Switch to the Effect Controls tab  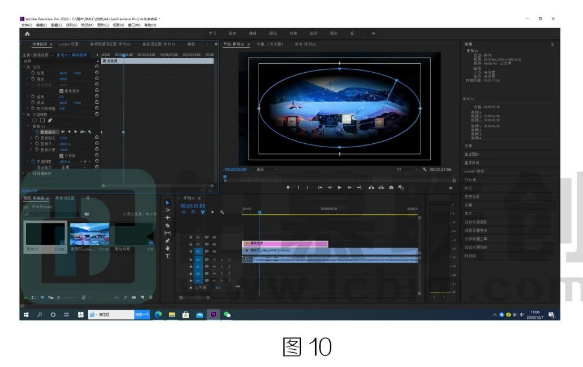pyautogui.click(x=40, y=44)
